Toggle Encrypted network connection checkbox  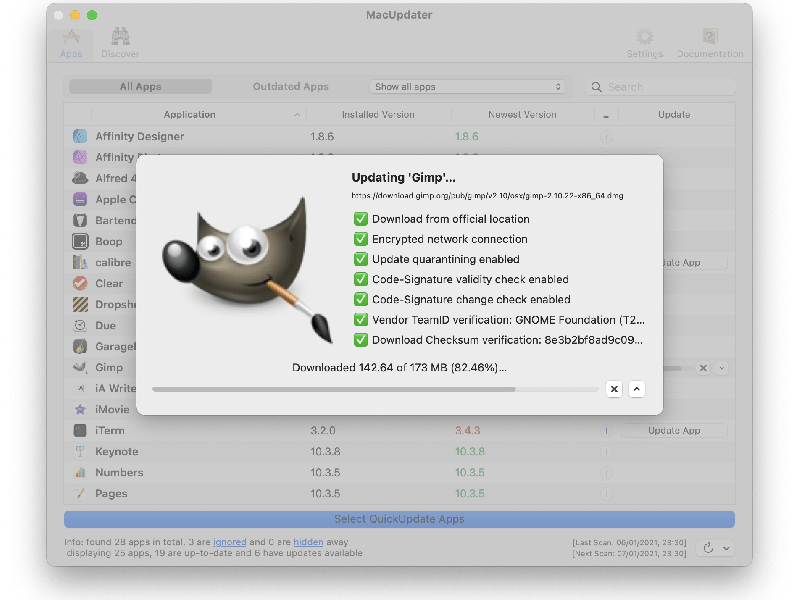pyautogui.click(x=361, y=239)
